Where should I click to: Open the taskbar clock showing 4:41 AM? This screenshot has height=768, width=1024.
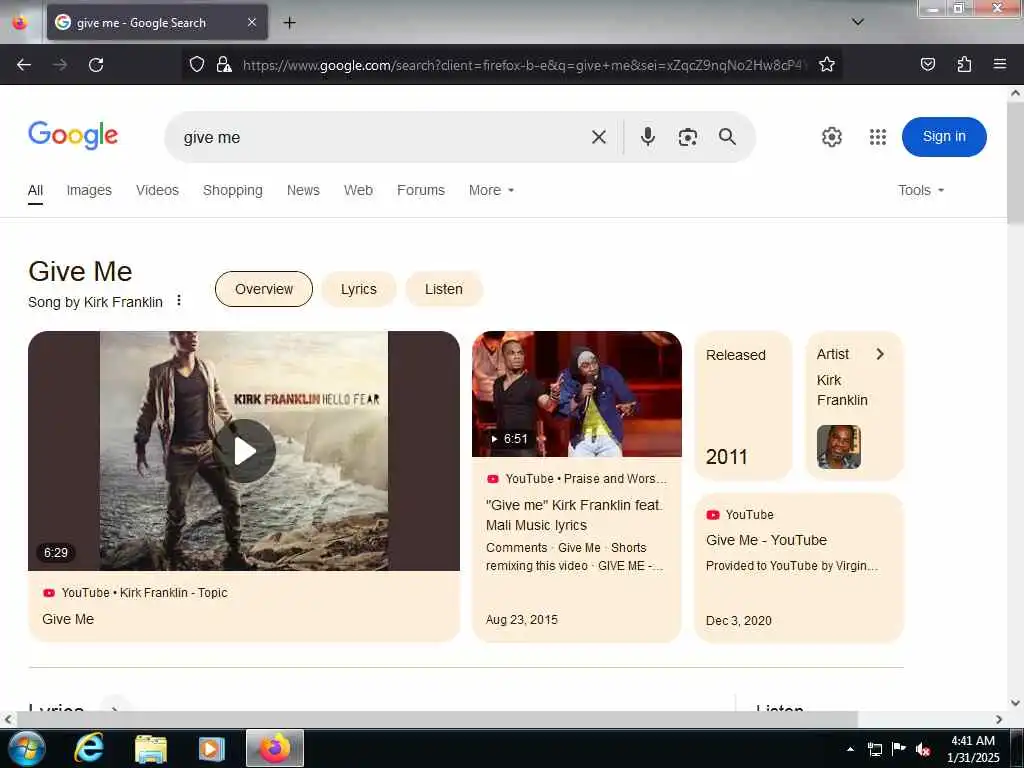973,749
